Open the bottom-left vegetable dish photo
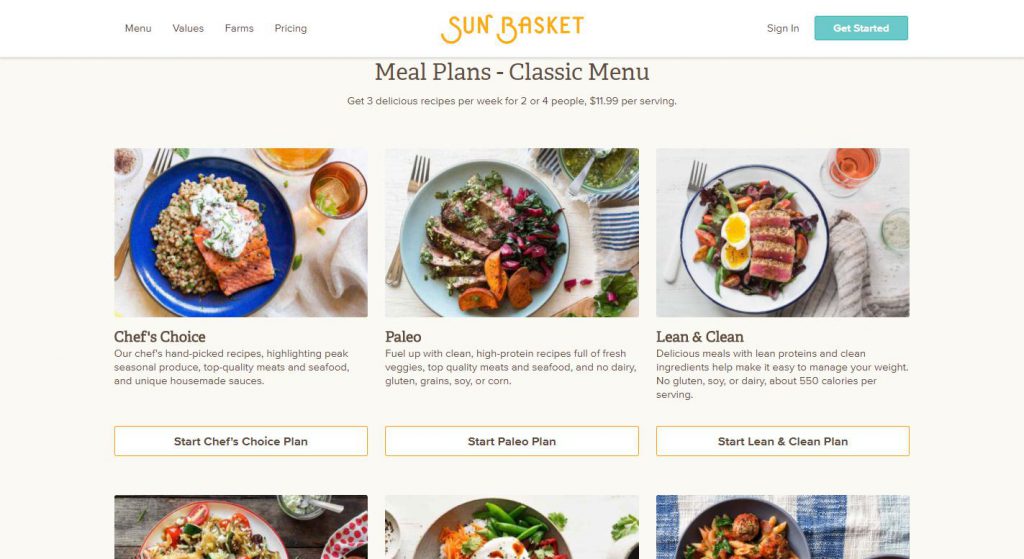Viewport: 1024px width, 559px height. (241, 527)
